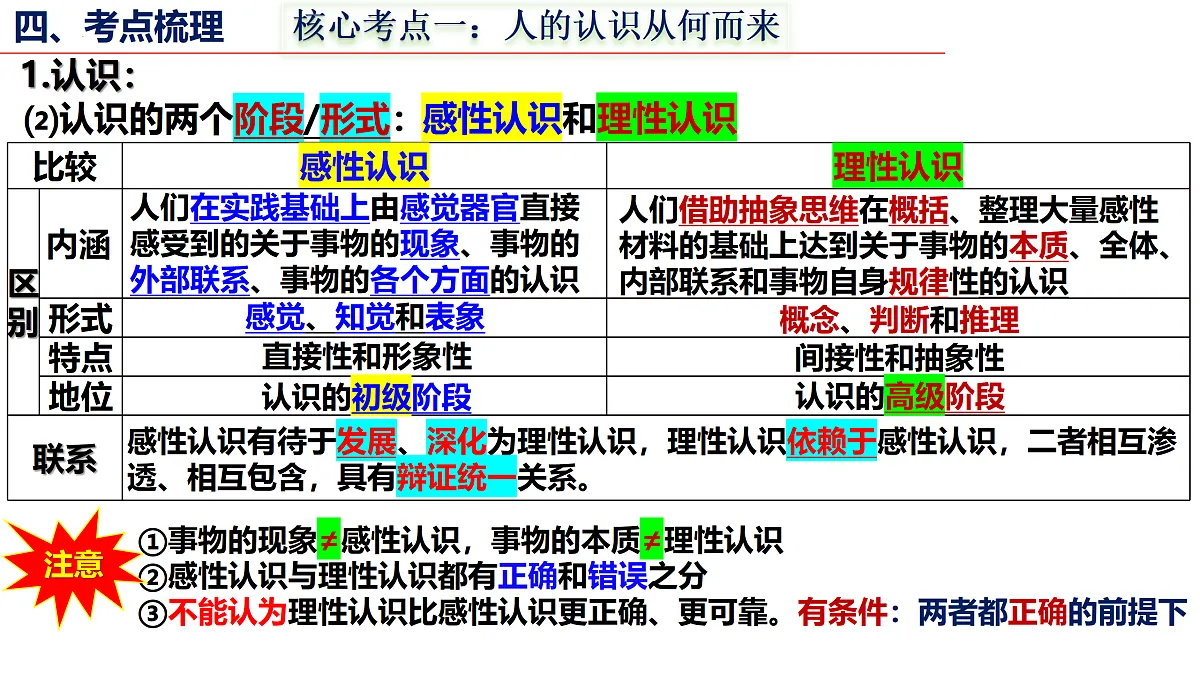Click the cyan highlighted phrase '辩证统一'

click(456, 478)
